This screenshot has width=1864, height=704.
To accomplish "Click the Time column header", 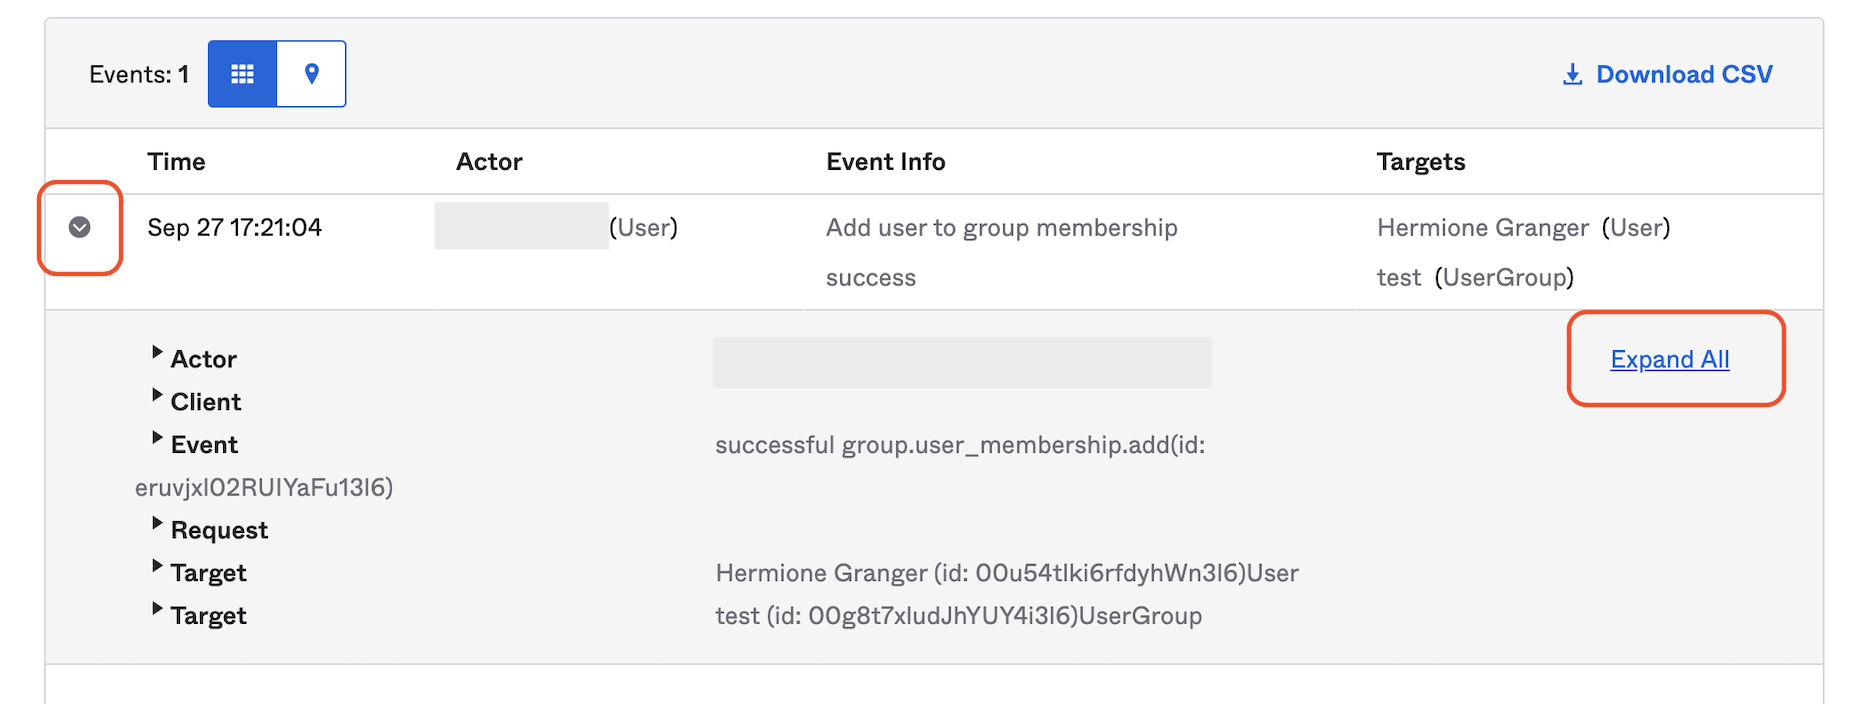I will click(x=176, y=162).
